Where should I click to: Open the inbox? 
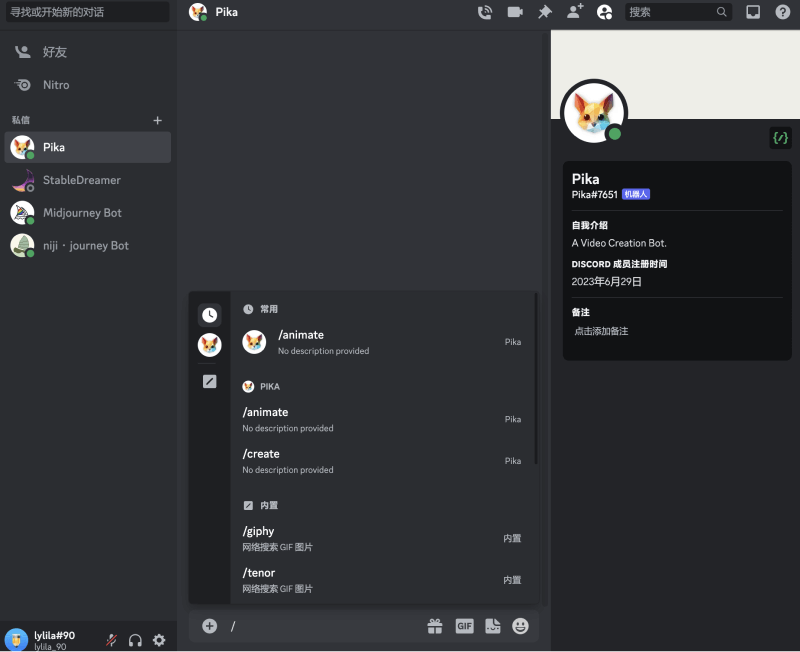753,12
